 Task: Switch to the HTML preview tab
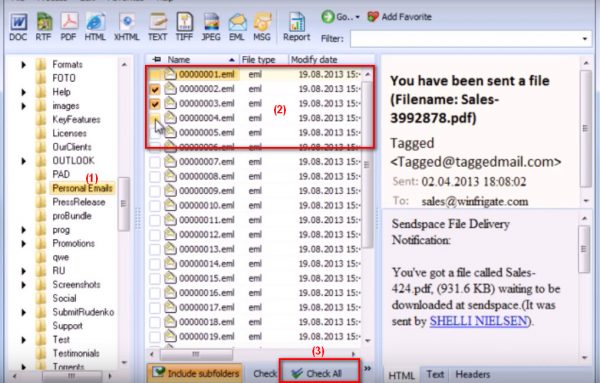[x=401, y=375]
